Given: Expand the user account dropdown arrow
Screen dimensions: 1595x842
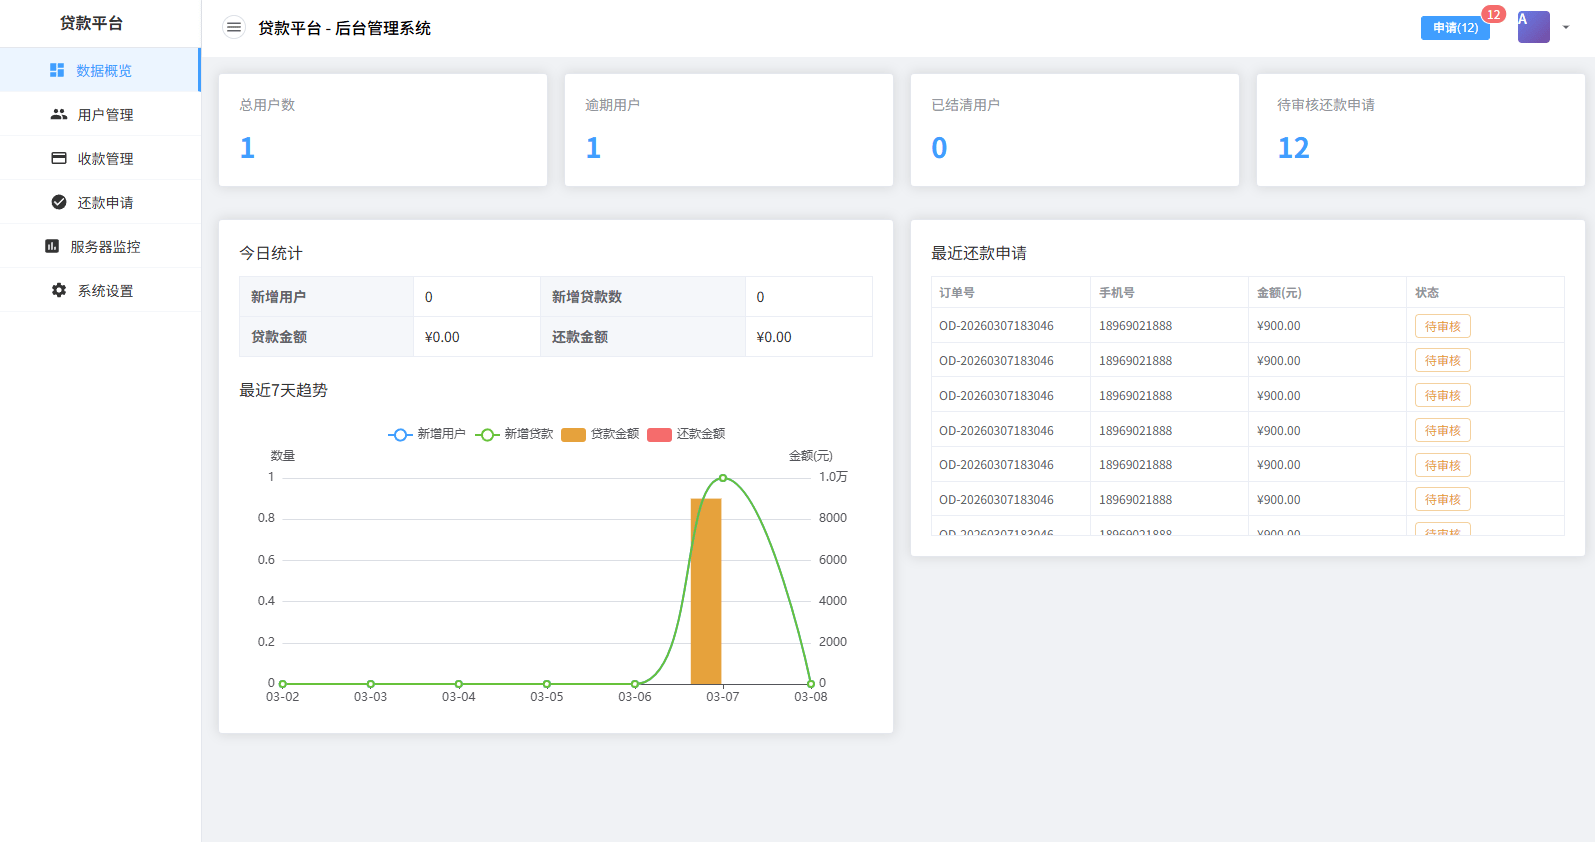Looking at the screenshot, I should [1566, 28].
